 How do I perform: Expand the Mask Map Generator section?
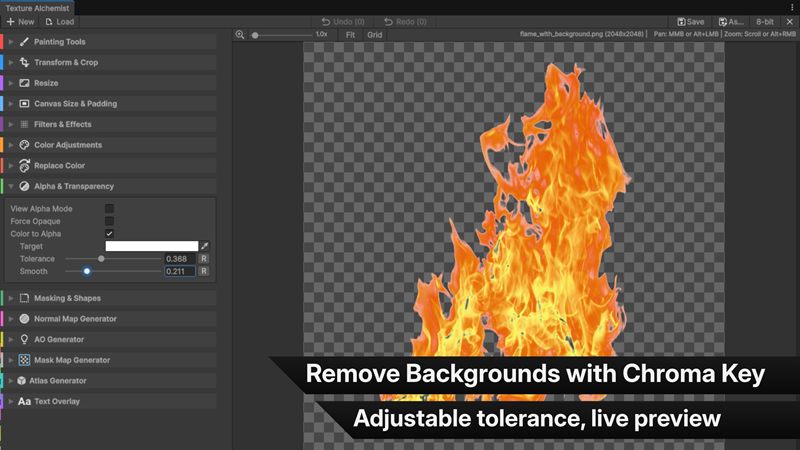pos(11,360)
